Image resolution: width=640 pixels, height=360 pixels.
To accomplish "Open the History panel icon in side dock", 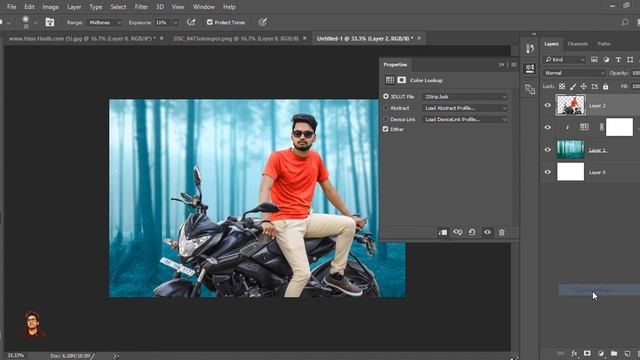I will click(530, 49).
